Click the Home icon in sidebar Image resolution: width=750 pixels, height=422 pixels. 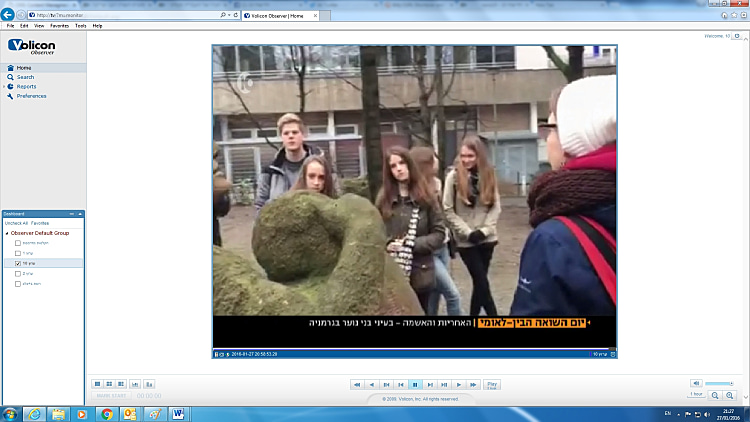coord(10,68)
